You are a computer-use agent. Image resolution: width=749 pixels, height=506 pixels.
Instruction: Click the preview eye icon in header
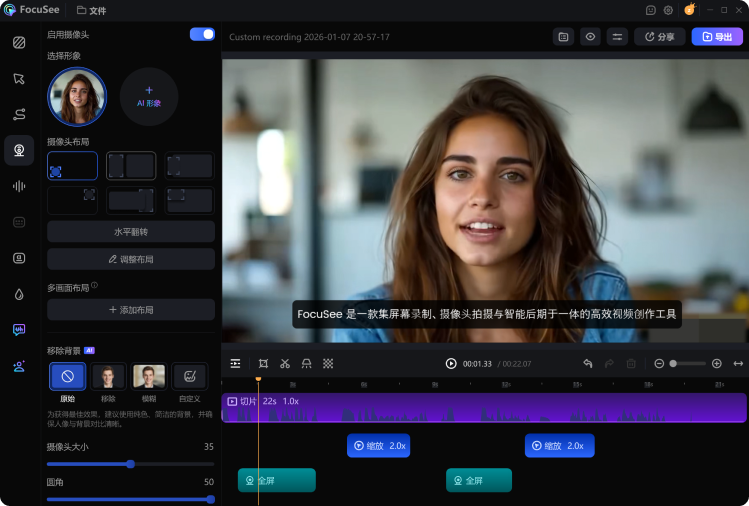pyautogui.click(x=590, y=37)
